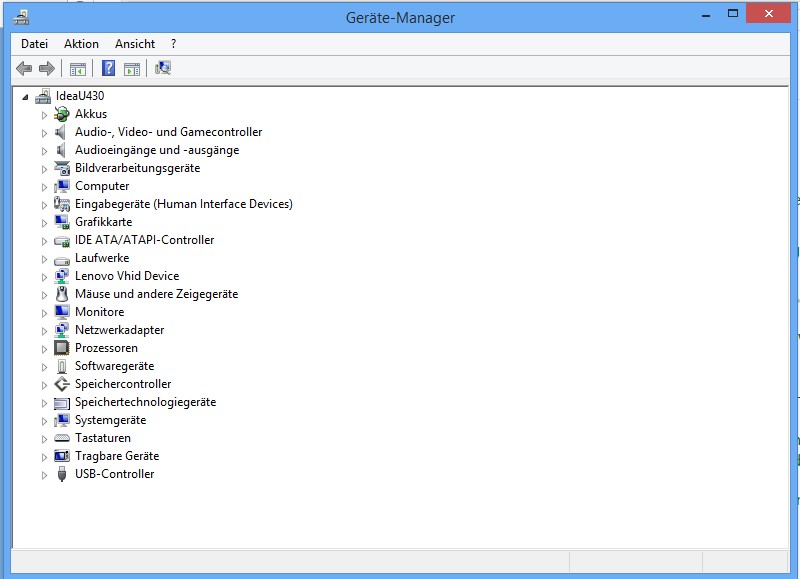Click the Lenovo Vhid Device icon

pyautogui.click(x=62, y=276)
